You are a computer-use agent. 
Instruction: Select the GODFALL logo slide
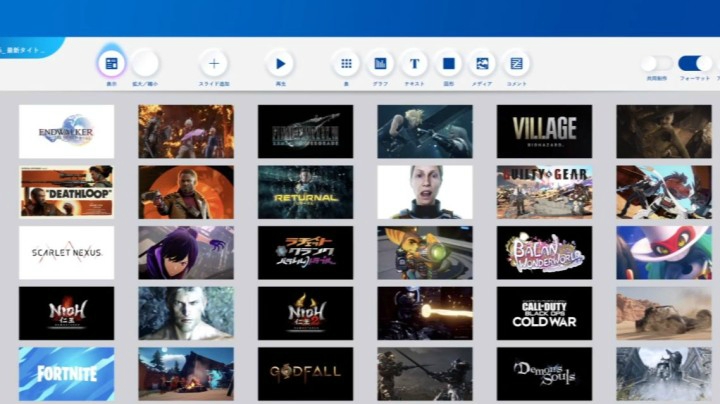[305, 374]
